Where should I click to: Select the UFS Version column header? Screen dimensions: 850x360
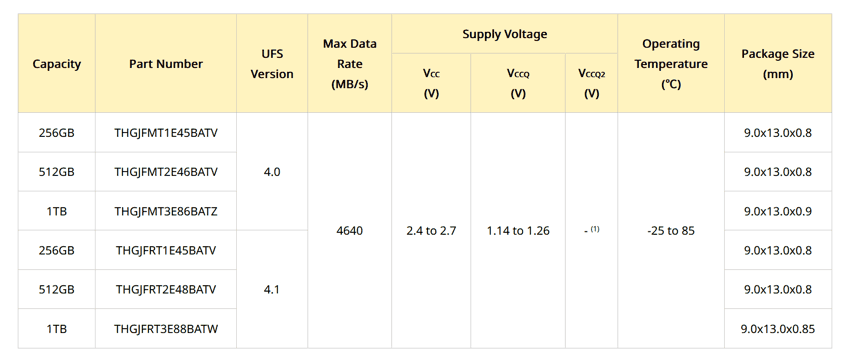pos(272,64)
